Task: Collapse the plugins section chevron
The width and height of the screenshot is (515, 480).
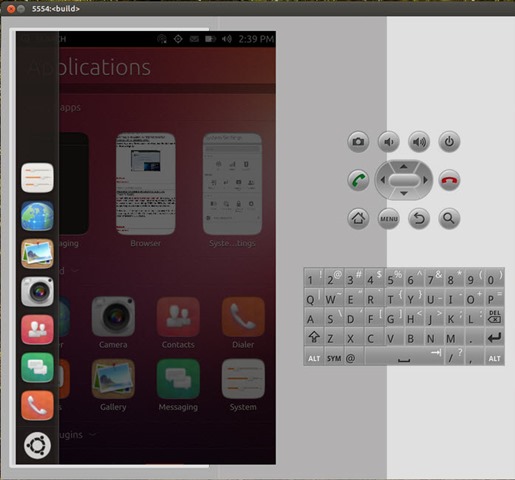Action: click(x=92, y=435)
